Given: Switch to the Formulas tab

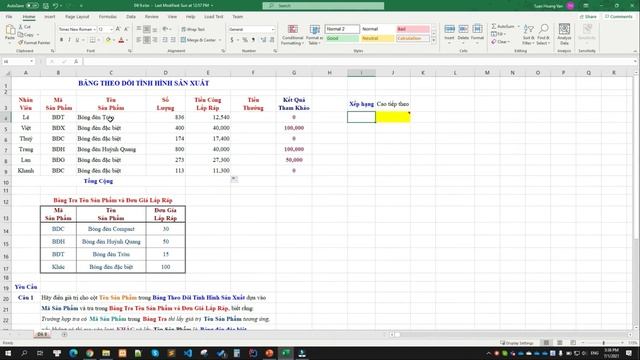Looking at the screenshot, I should (x=108, y=17).
